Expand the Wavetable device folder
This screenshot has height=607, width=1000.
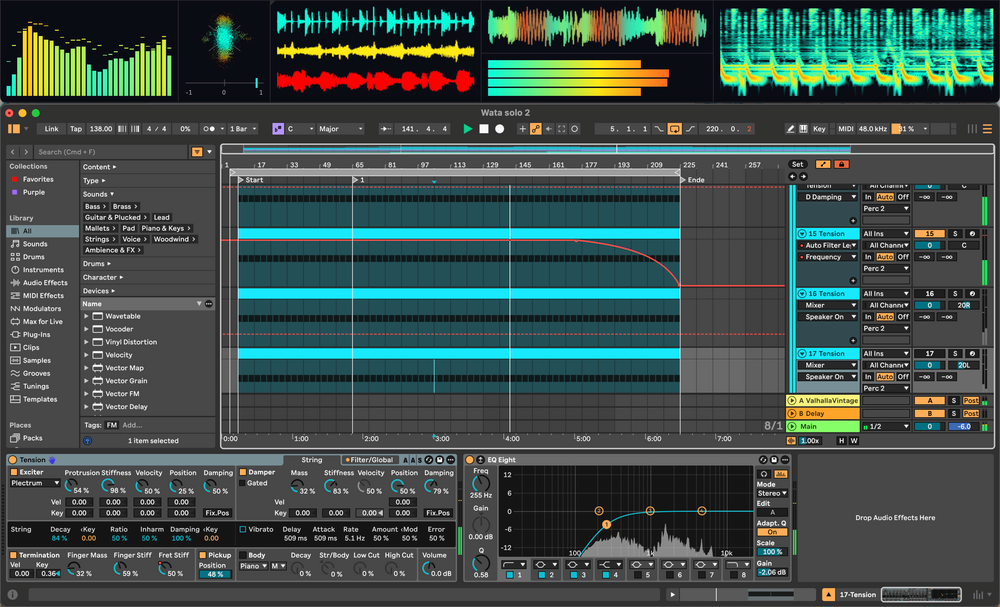coord(87,316)
